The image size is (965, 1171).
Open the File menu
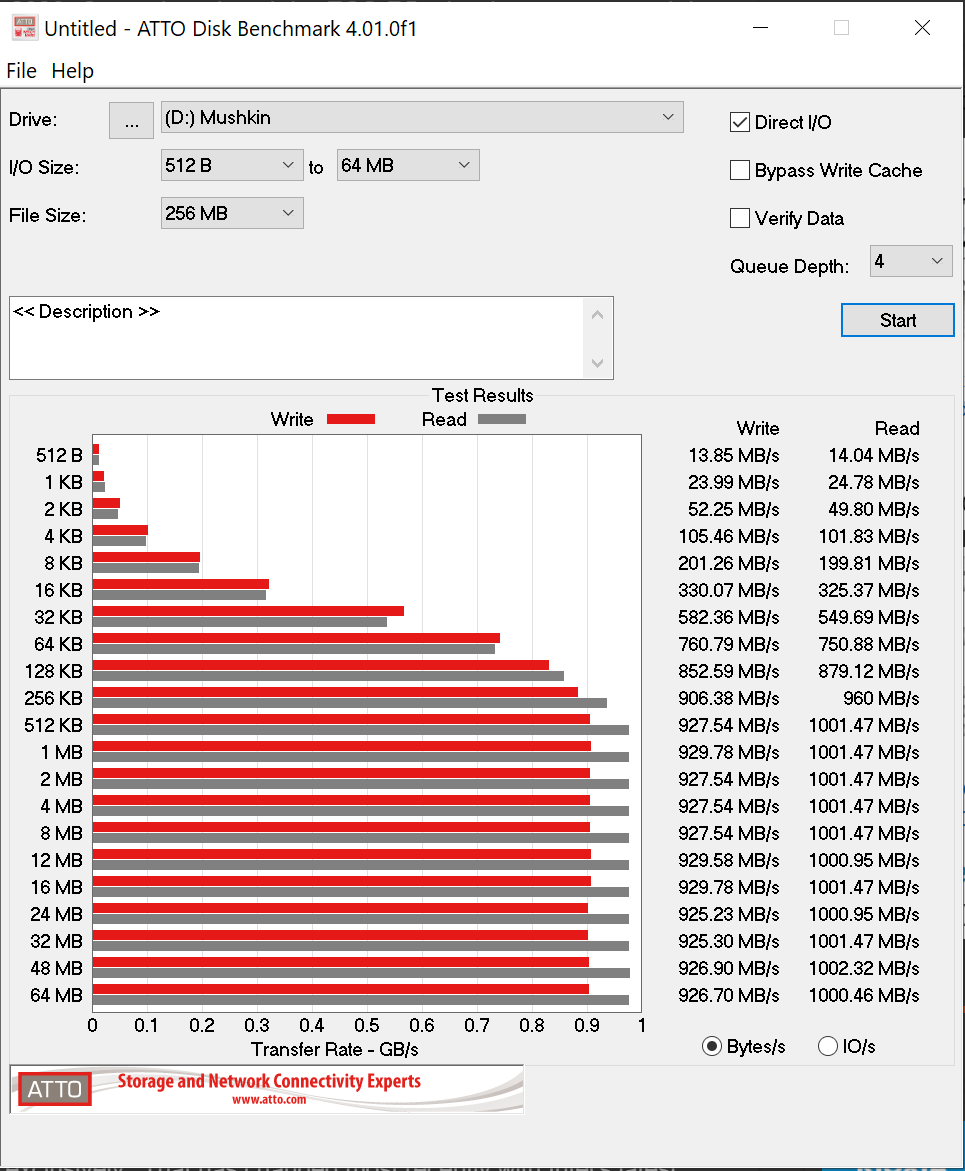[x=21, y=71]
